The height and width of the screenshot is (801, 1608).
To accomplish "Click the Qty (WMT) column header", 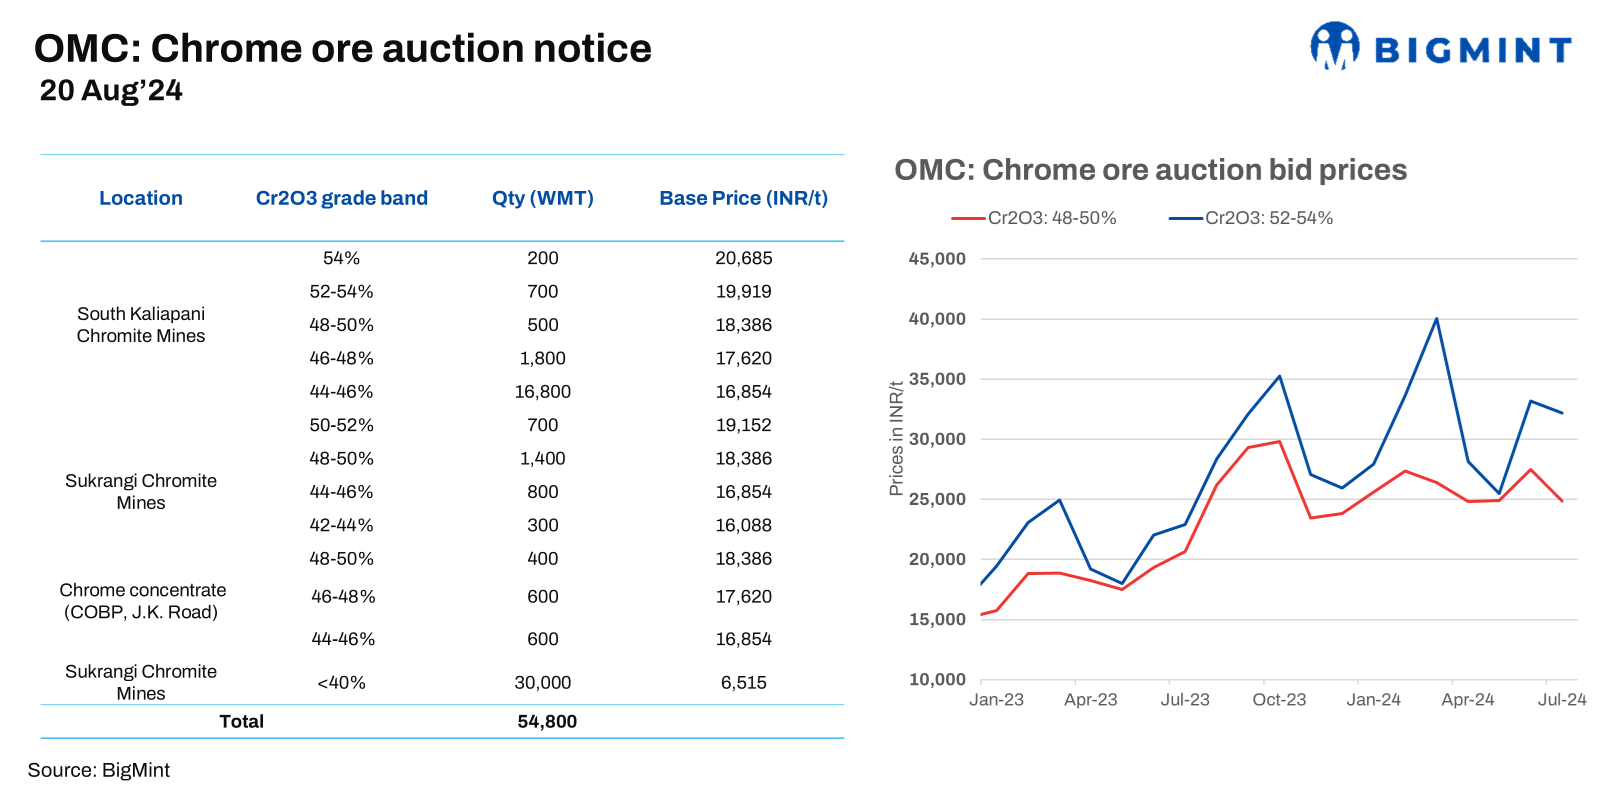I will tap(542, 198).
